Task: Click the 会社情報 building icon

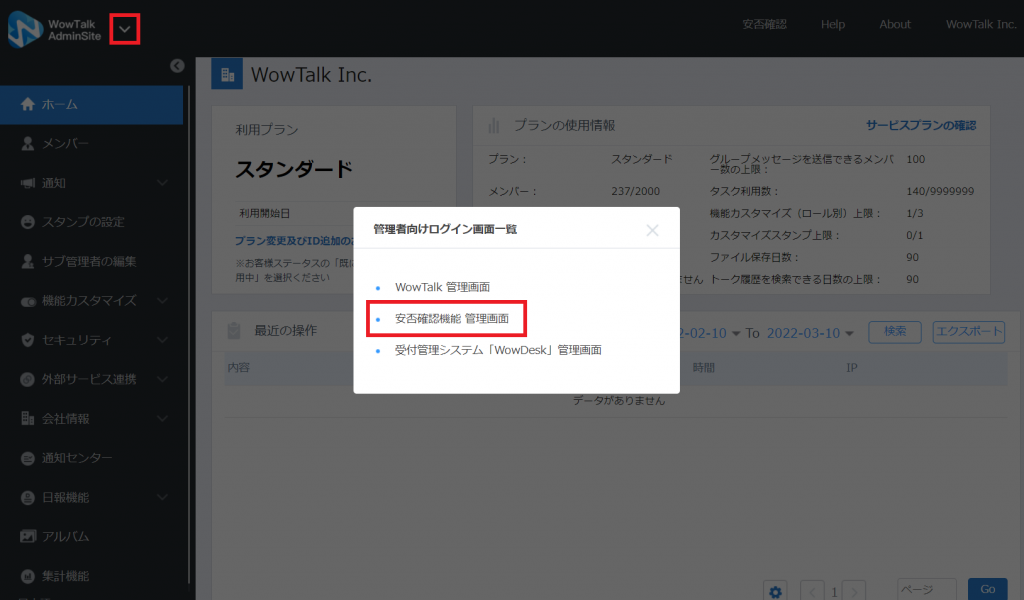Action: coord(27,418)
